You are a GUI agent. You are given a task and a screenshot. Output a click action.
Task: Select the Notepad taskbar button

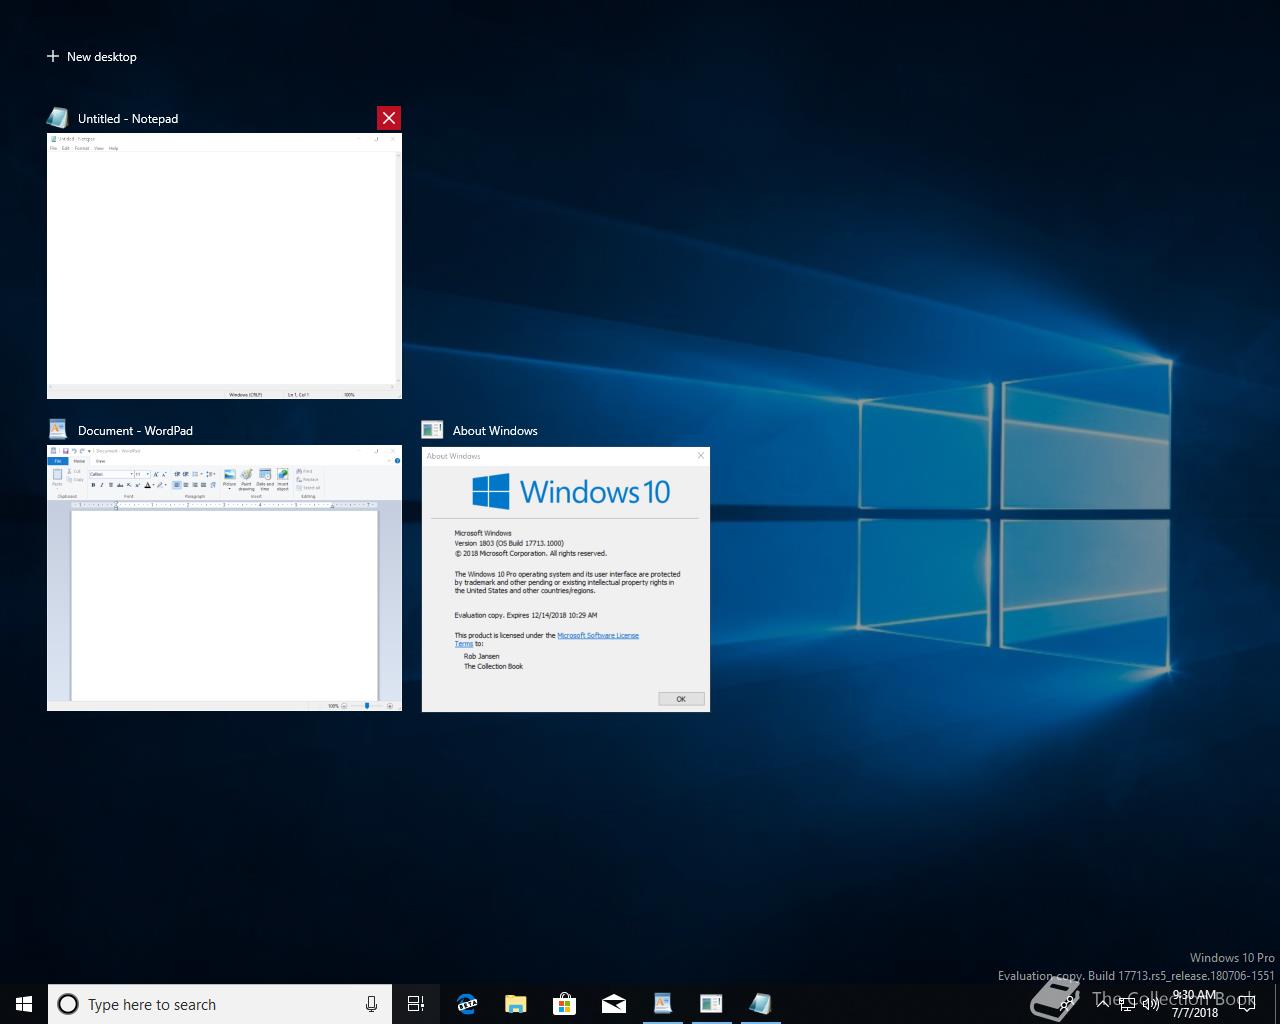point(760,1004)
